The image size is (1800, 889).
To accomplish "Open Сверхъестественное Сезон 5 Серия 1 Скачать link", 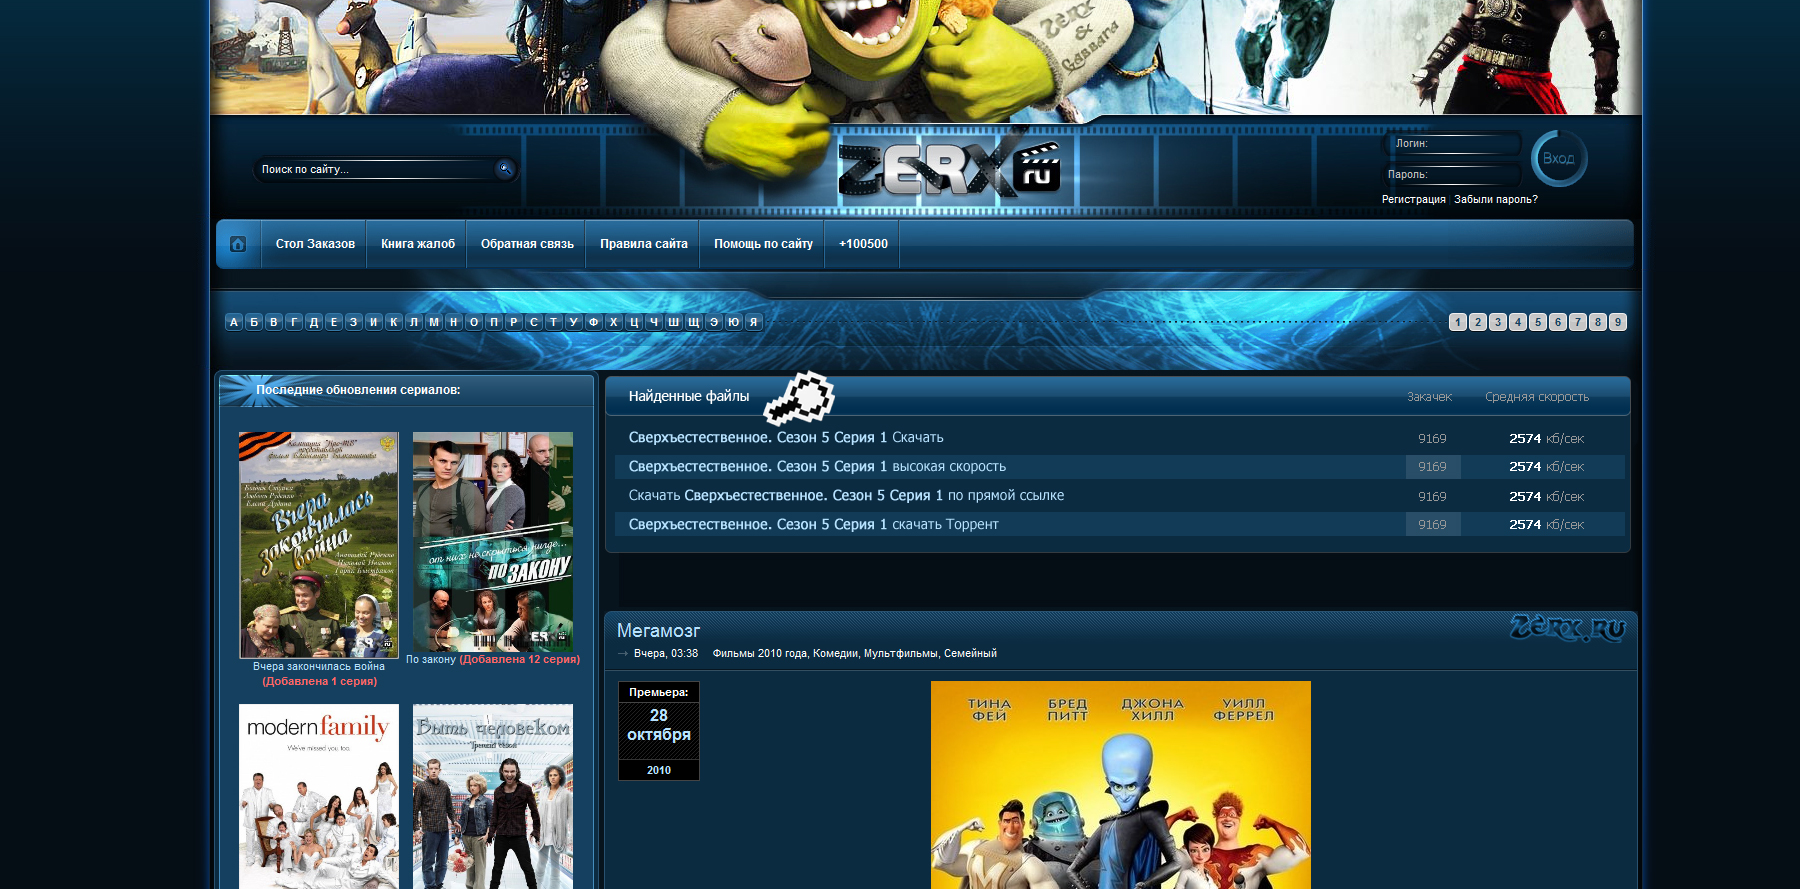I will click(x=786, y=437).
